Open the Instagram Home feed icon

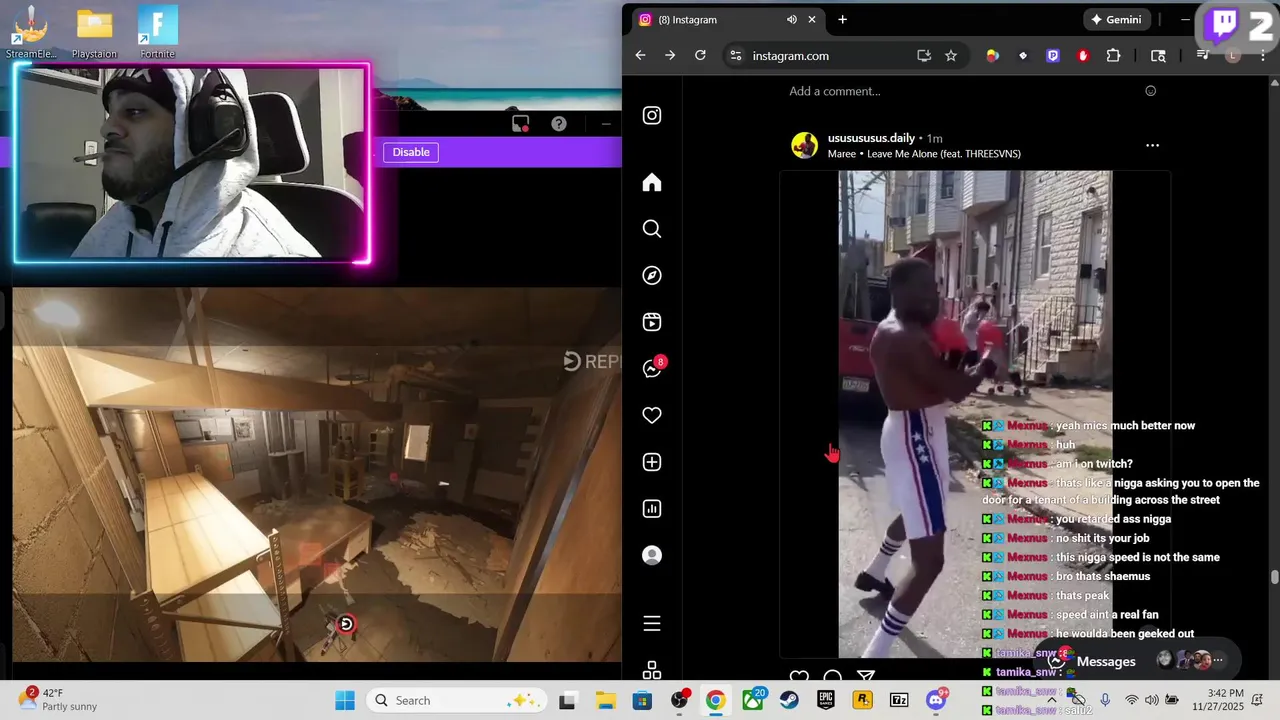coord(652,182)
